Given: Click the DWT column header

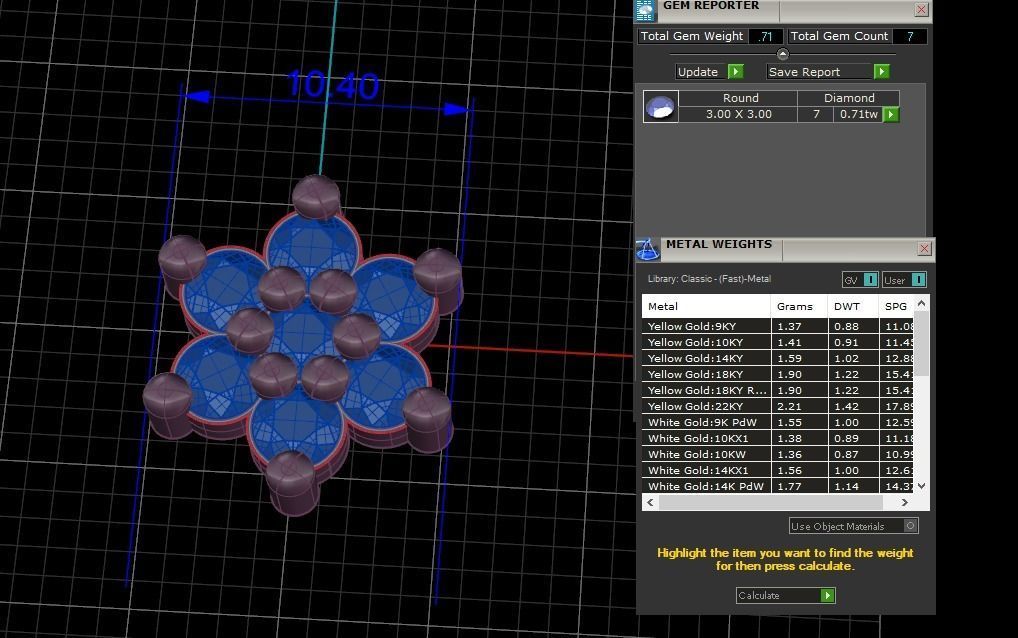Looking at the screenshot, I should [x=853, y=306].
